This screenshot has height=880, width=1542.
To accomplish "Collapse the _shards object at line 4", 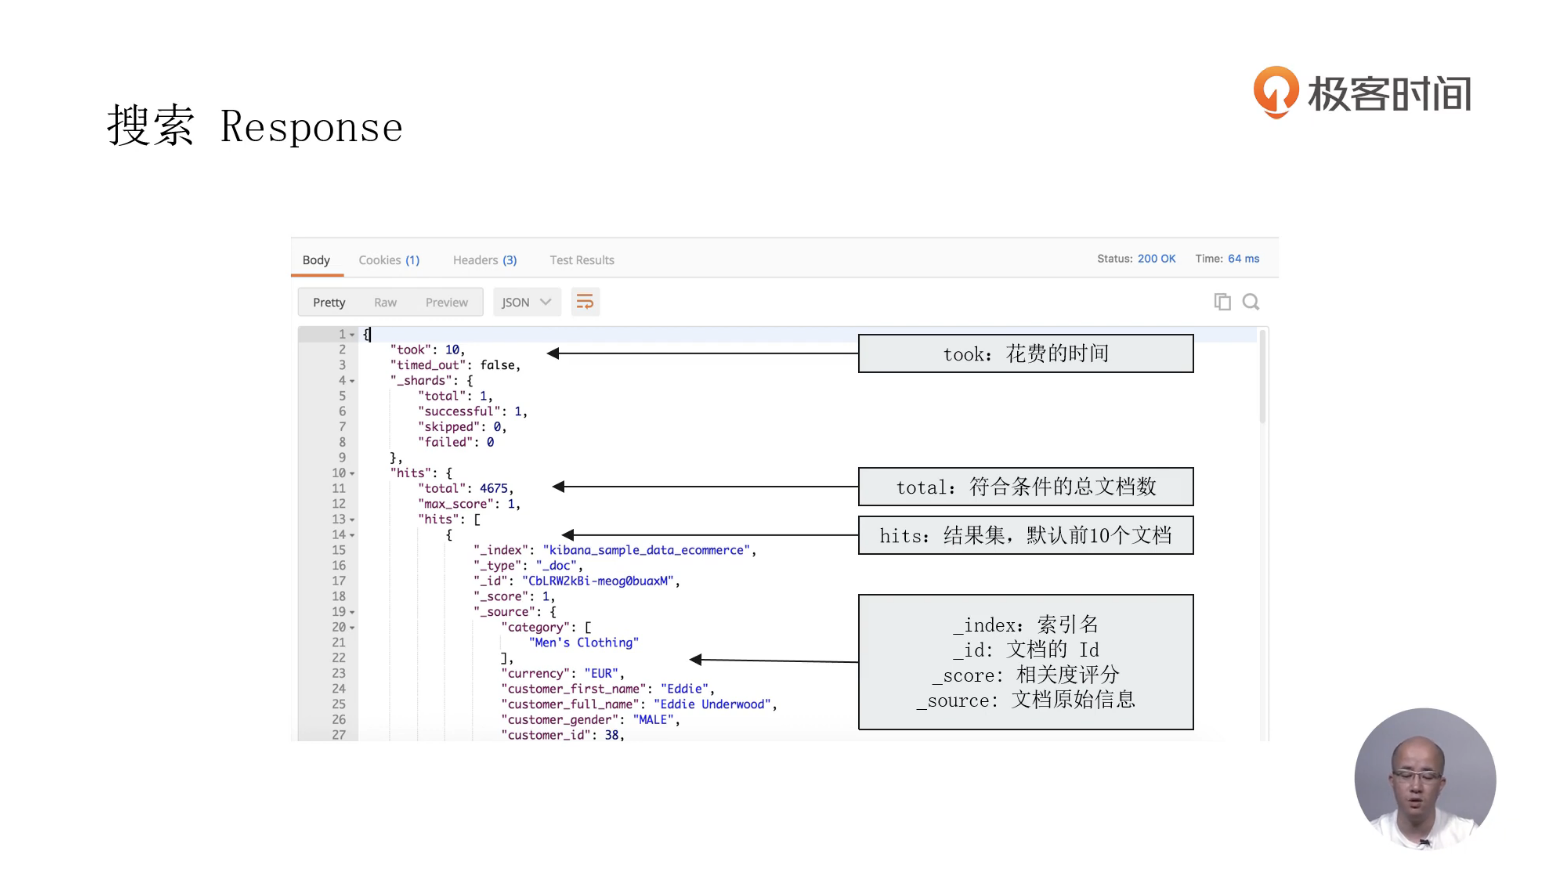I will [352, 381].
